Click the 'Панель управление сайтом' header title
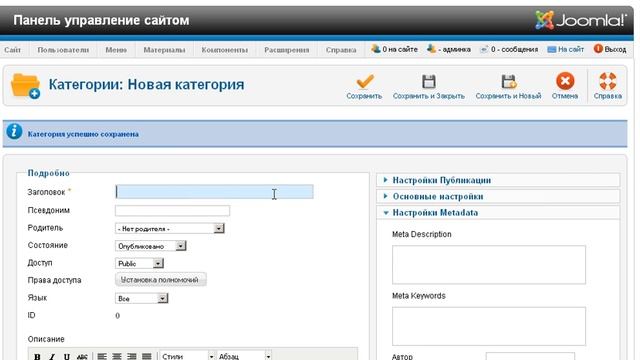Image resolution: width=640 pixels, height=360 pixels. tap(101, 20)
